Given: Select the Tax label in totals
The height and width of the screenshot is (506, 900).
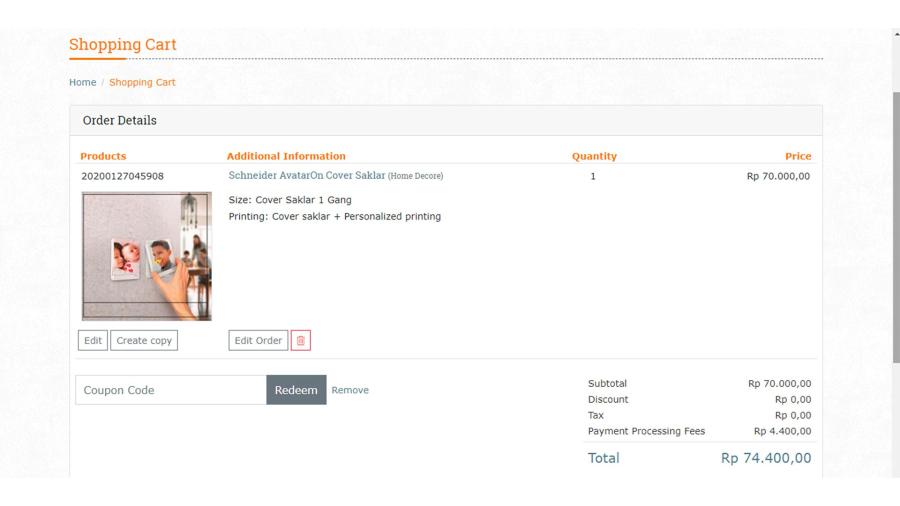Looking at the screenshot, I should pyautogui.click(x=596, y=415).
